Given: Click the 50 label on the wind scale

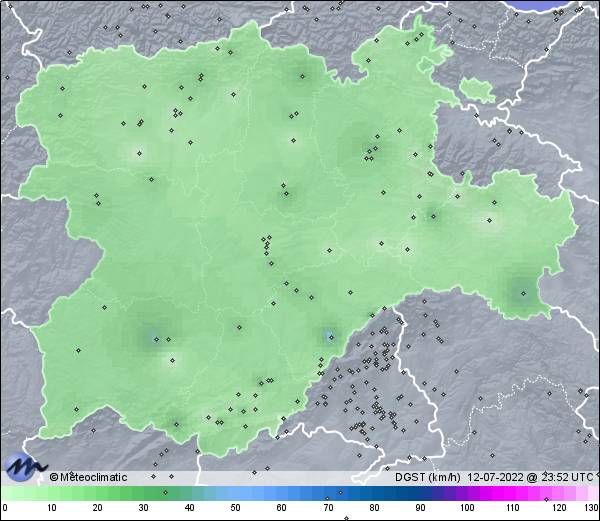Looking at the screenshot, I should click(235, 508).
